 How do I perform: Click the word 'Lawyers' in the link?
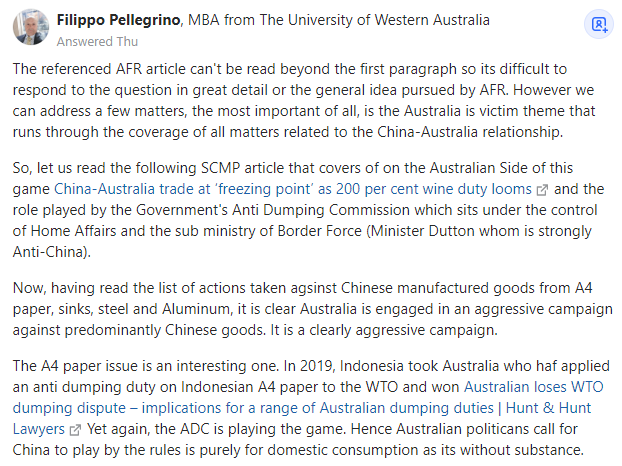coord(38,429)
